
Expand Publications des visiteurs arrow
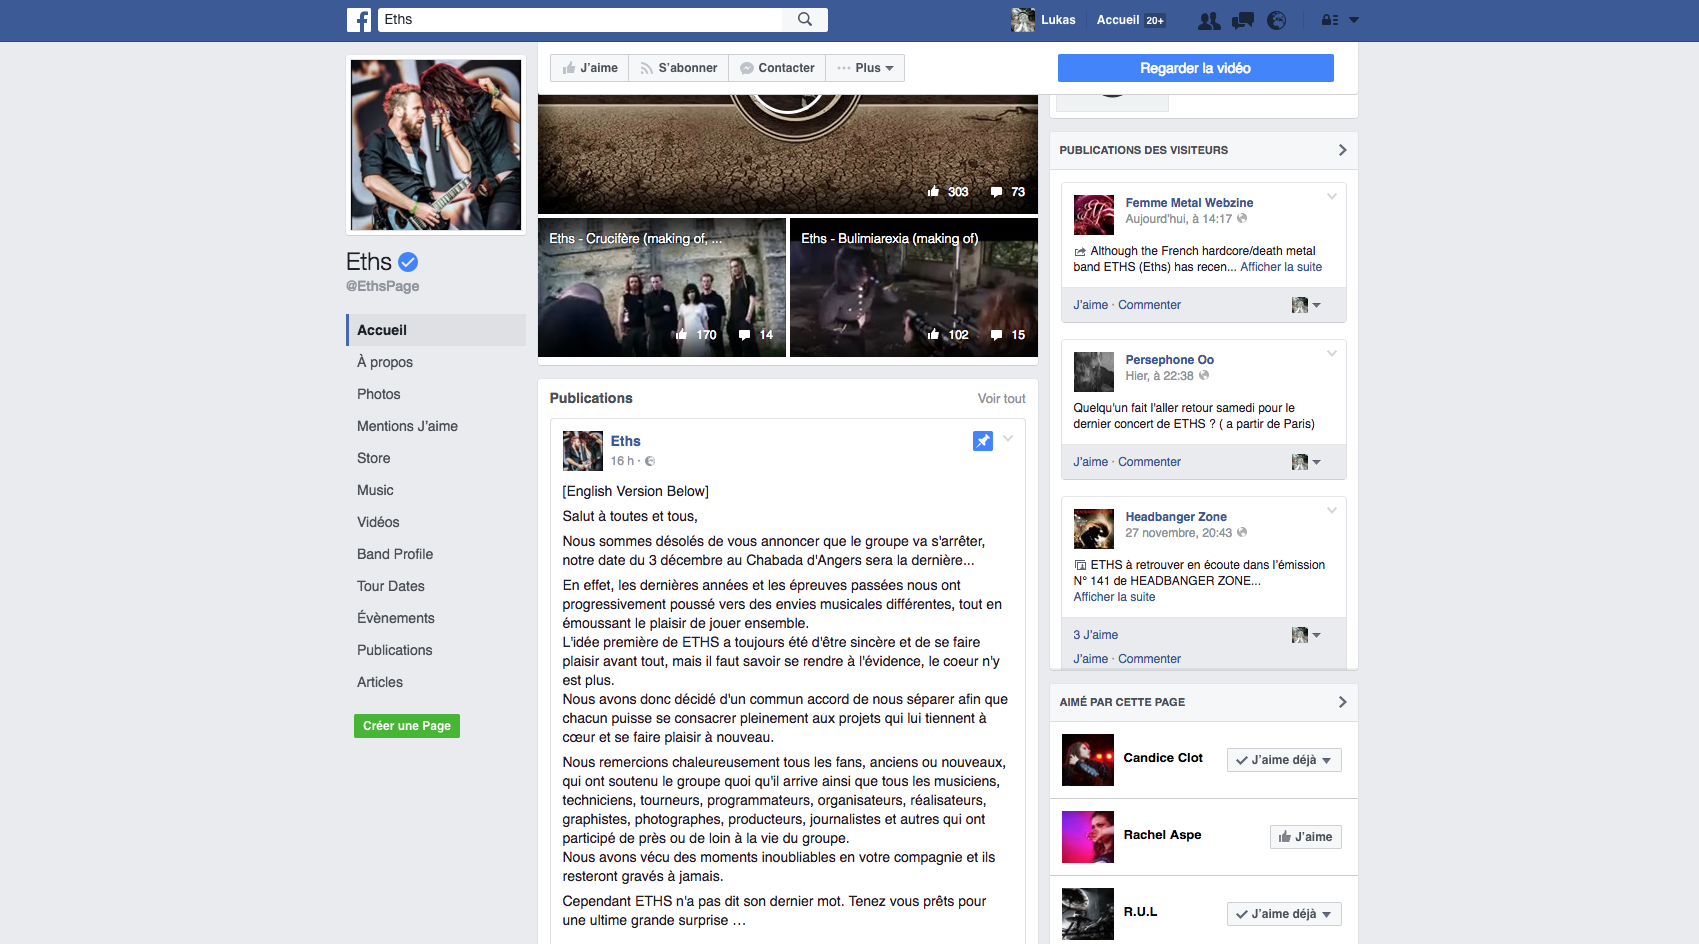pyautogui.click(x=1342, y=150)
